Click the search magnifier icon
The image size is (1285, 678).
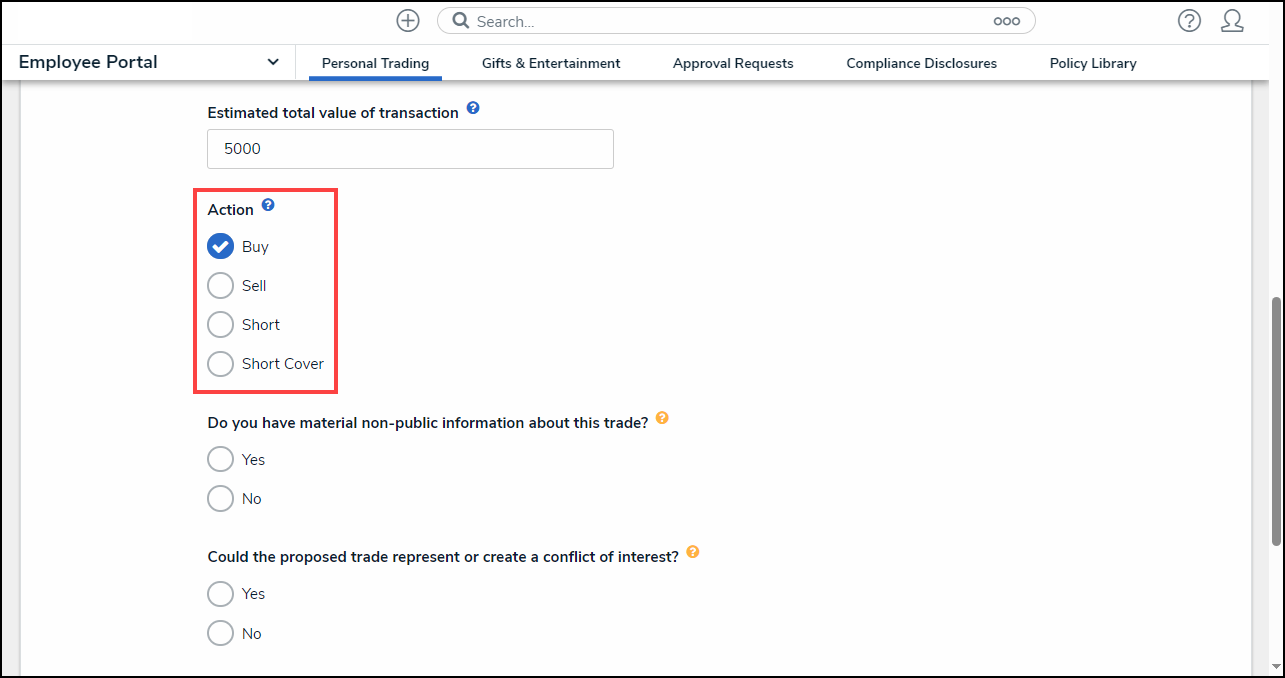(x=461, y=21)
